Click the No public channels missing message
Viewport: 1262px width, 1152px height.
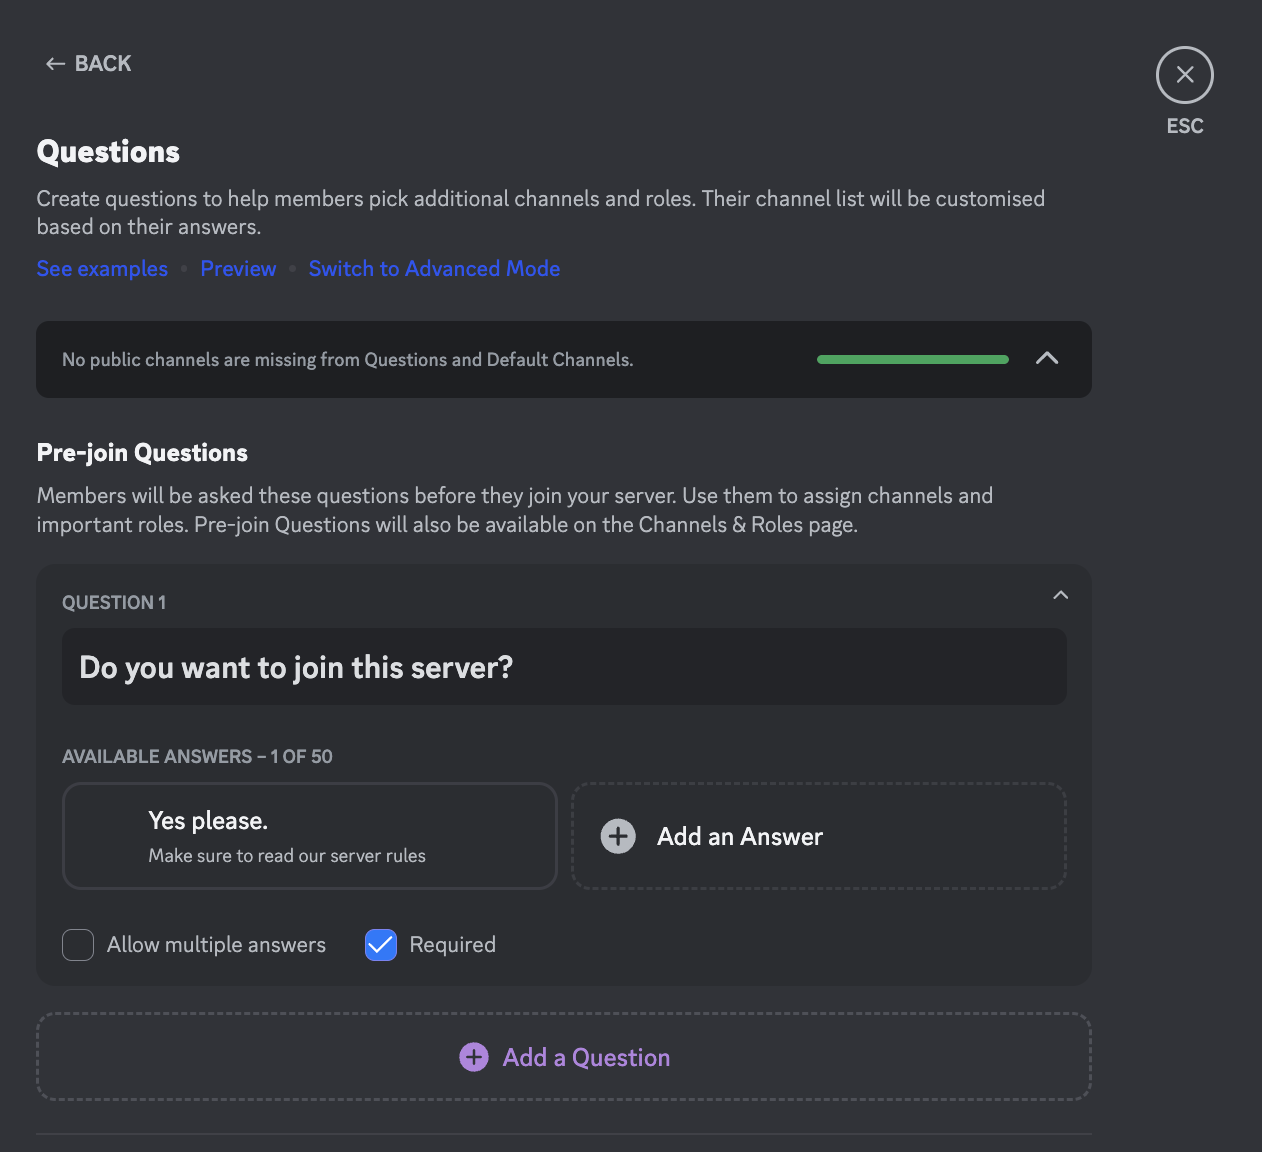pyautogui.click(x=347, y=360)
